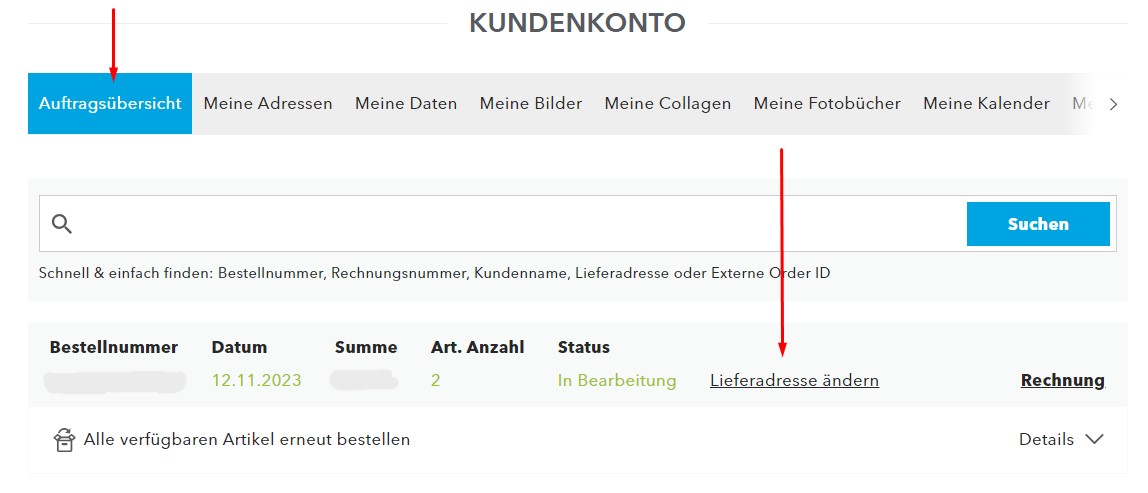Expand the order Details chevron
Viewport: 1148px width, 493px height.
(x=1095, y=440)
